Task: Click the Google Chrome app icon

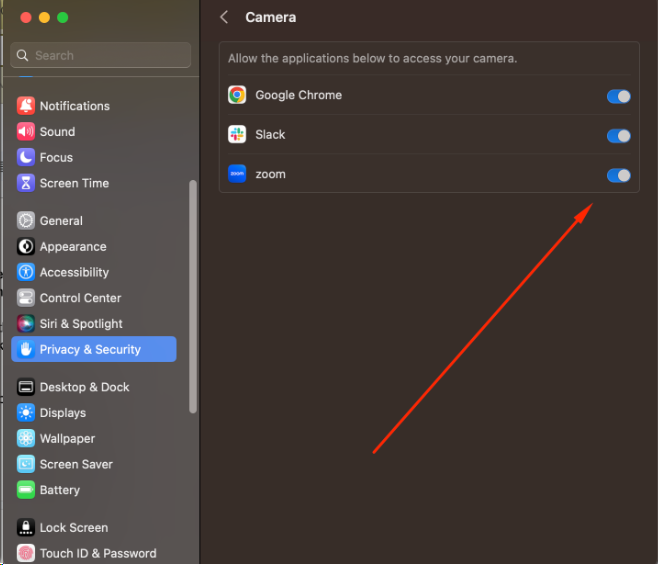Action: (237, 95)
